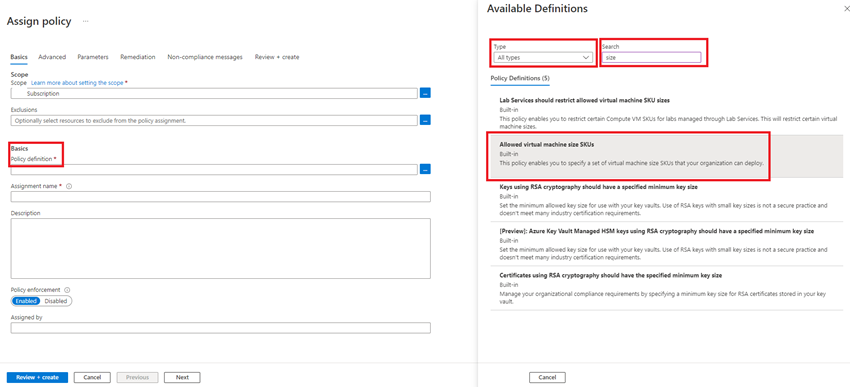Select Allowed virtual machine size SKUs definition
Viewport: 850px width, 387px height.
[667, 156]
